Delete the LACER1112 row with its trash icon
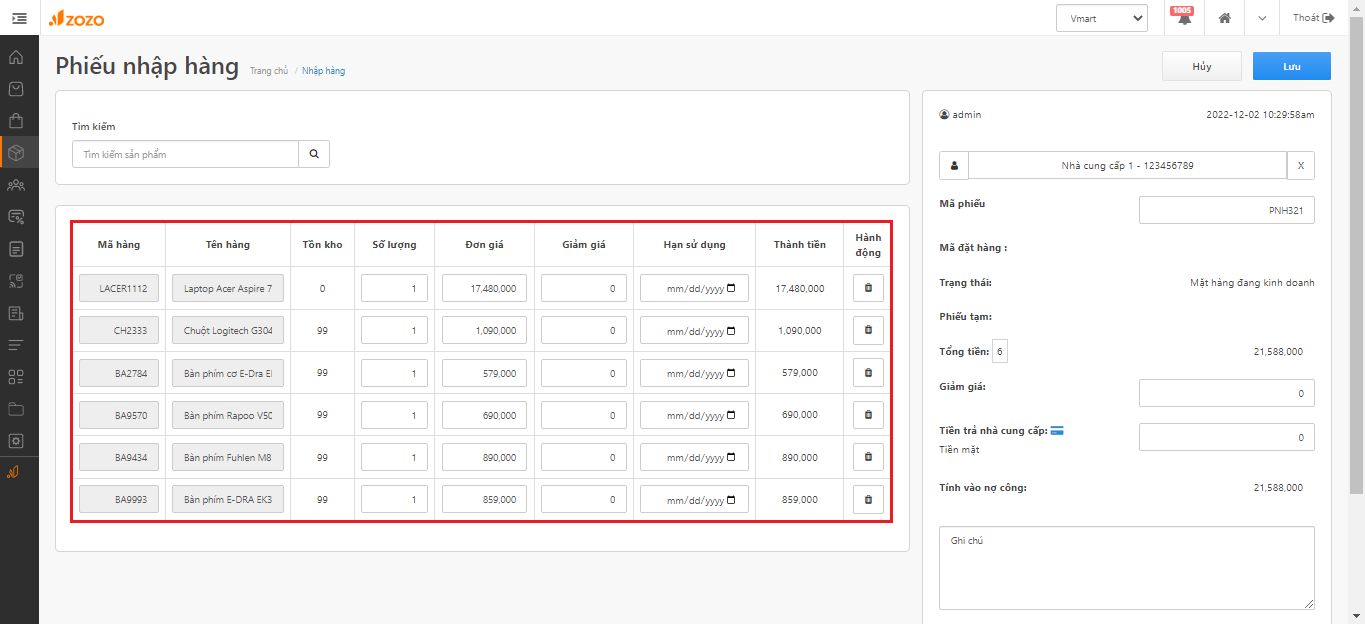The height and width of the screenshot is (624, 1365). (868, 288)
